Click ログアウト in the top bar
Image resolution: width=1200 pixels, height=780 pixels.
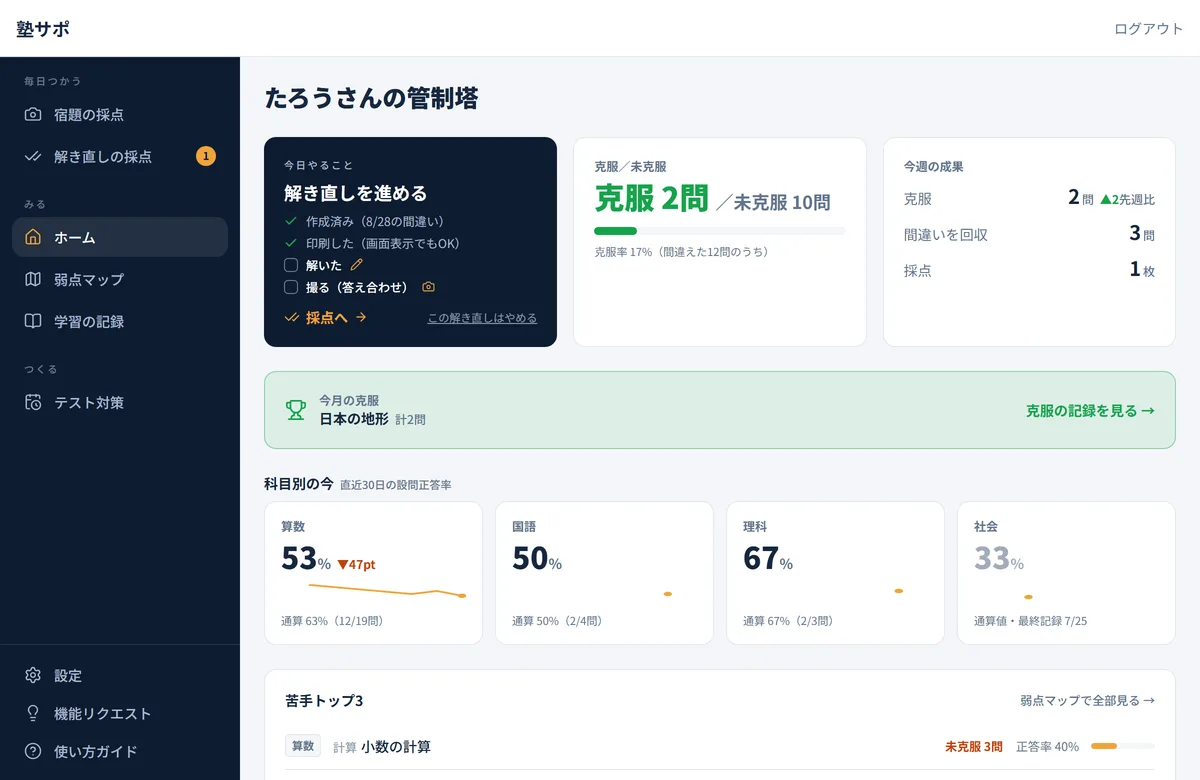(1149, 28)
